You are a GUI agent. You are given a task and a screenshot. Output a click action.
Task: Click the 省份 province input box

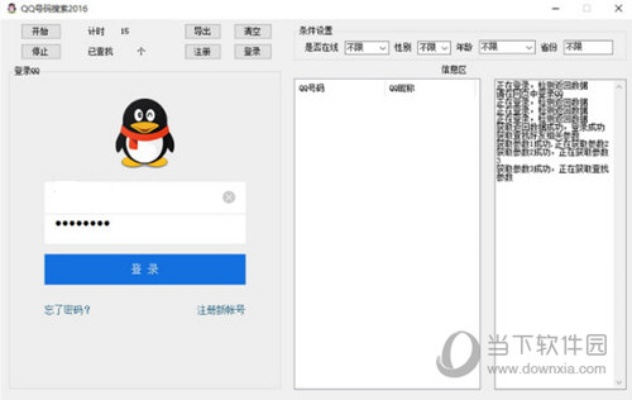tap(588, 47)
